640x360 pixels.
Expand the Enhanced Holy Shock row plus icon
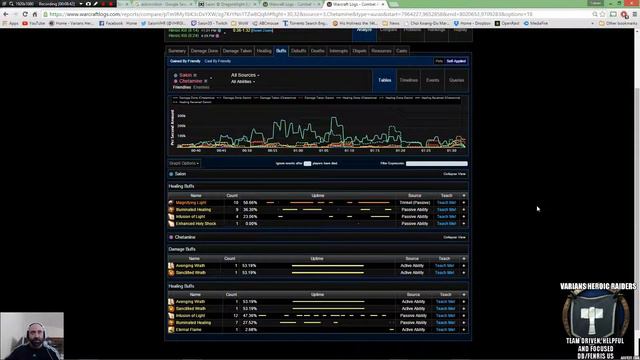[464, 224]
